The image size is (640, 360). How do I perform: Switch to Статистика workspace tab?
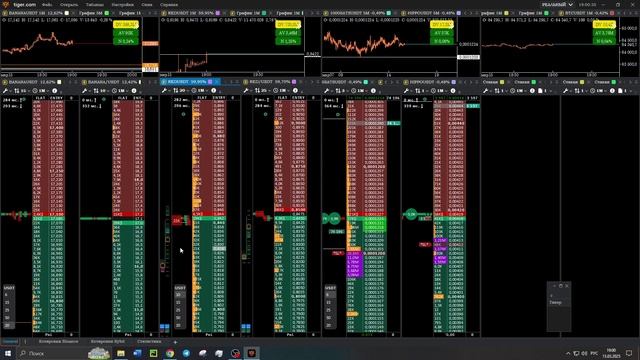click(149, 342)
